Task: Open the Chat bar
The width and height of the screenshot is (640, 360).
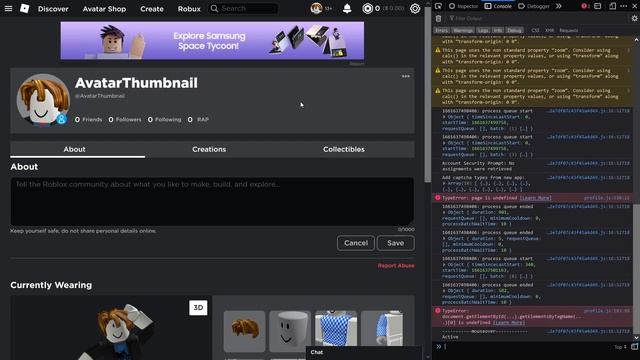Action: coord(363,353)
